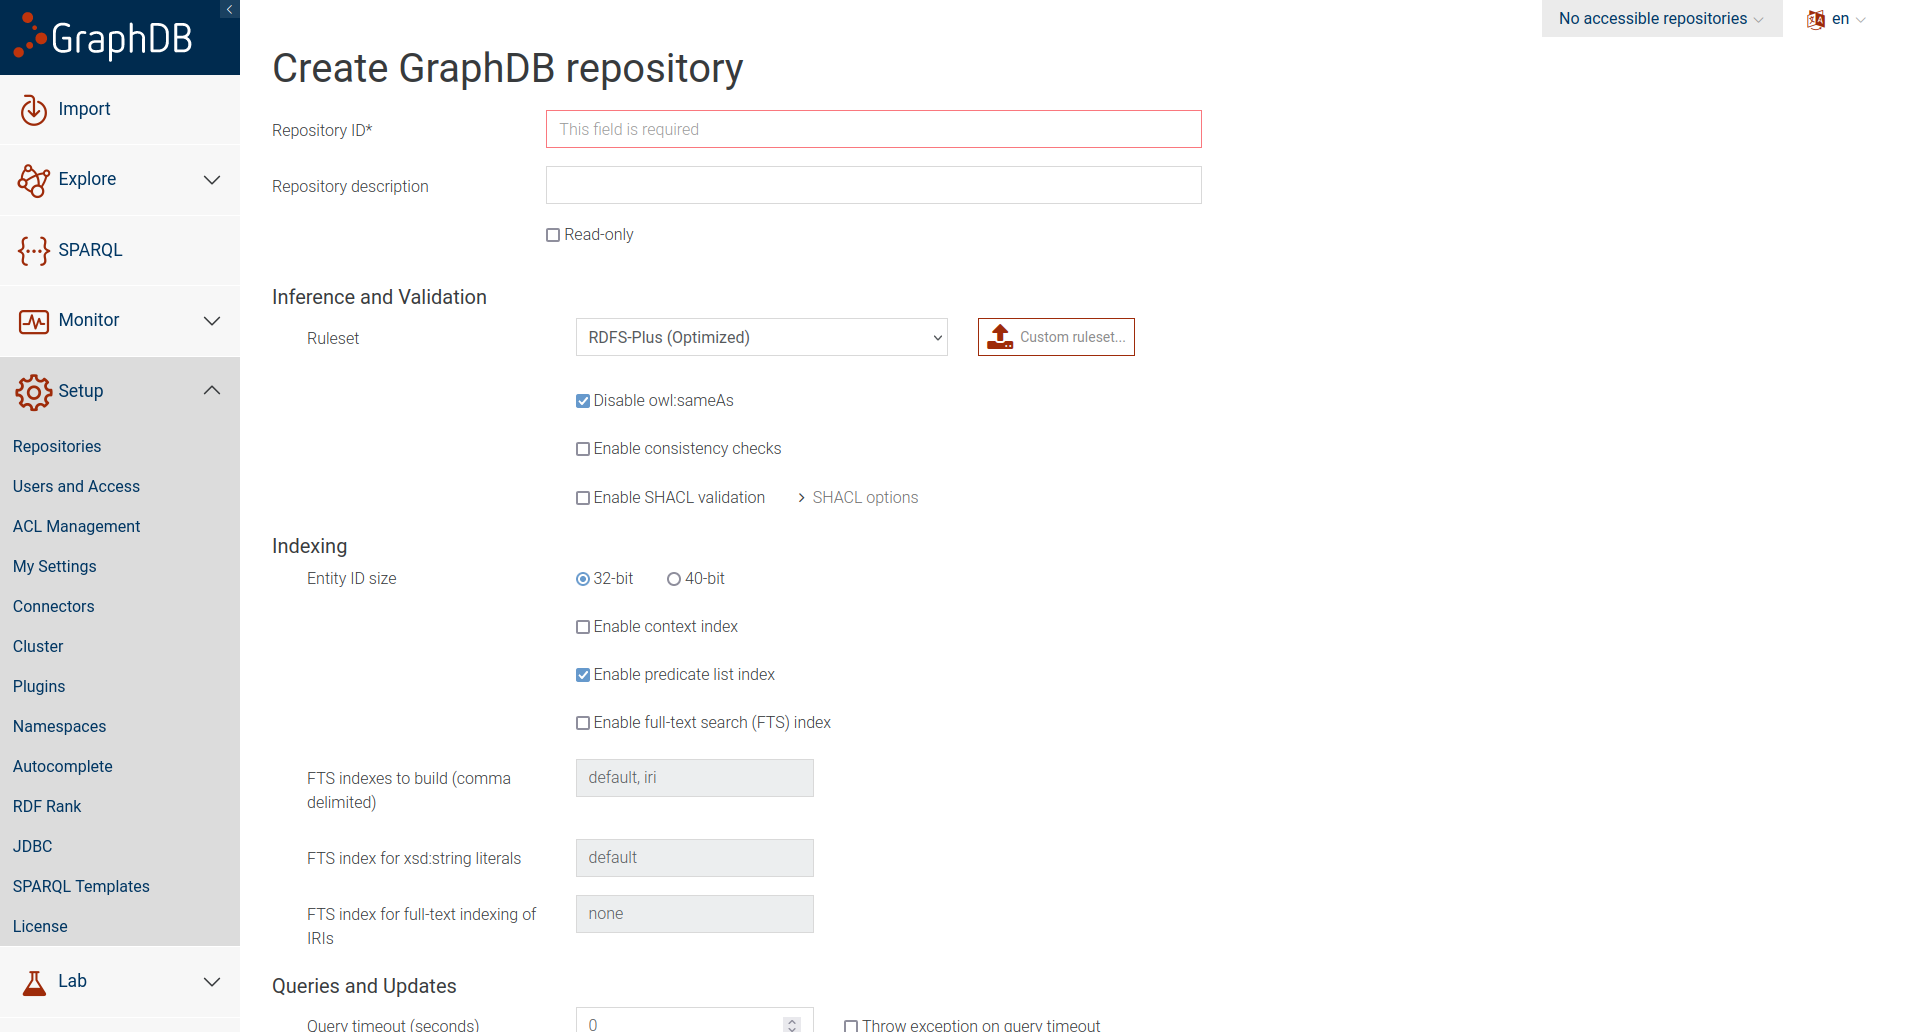Toggle the Read-only checkbox
1920x1032 pixels.
coord(553,235)
